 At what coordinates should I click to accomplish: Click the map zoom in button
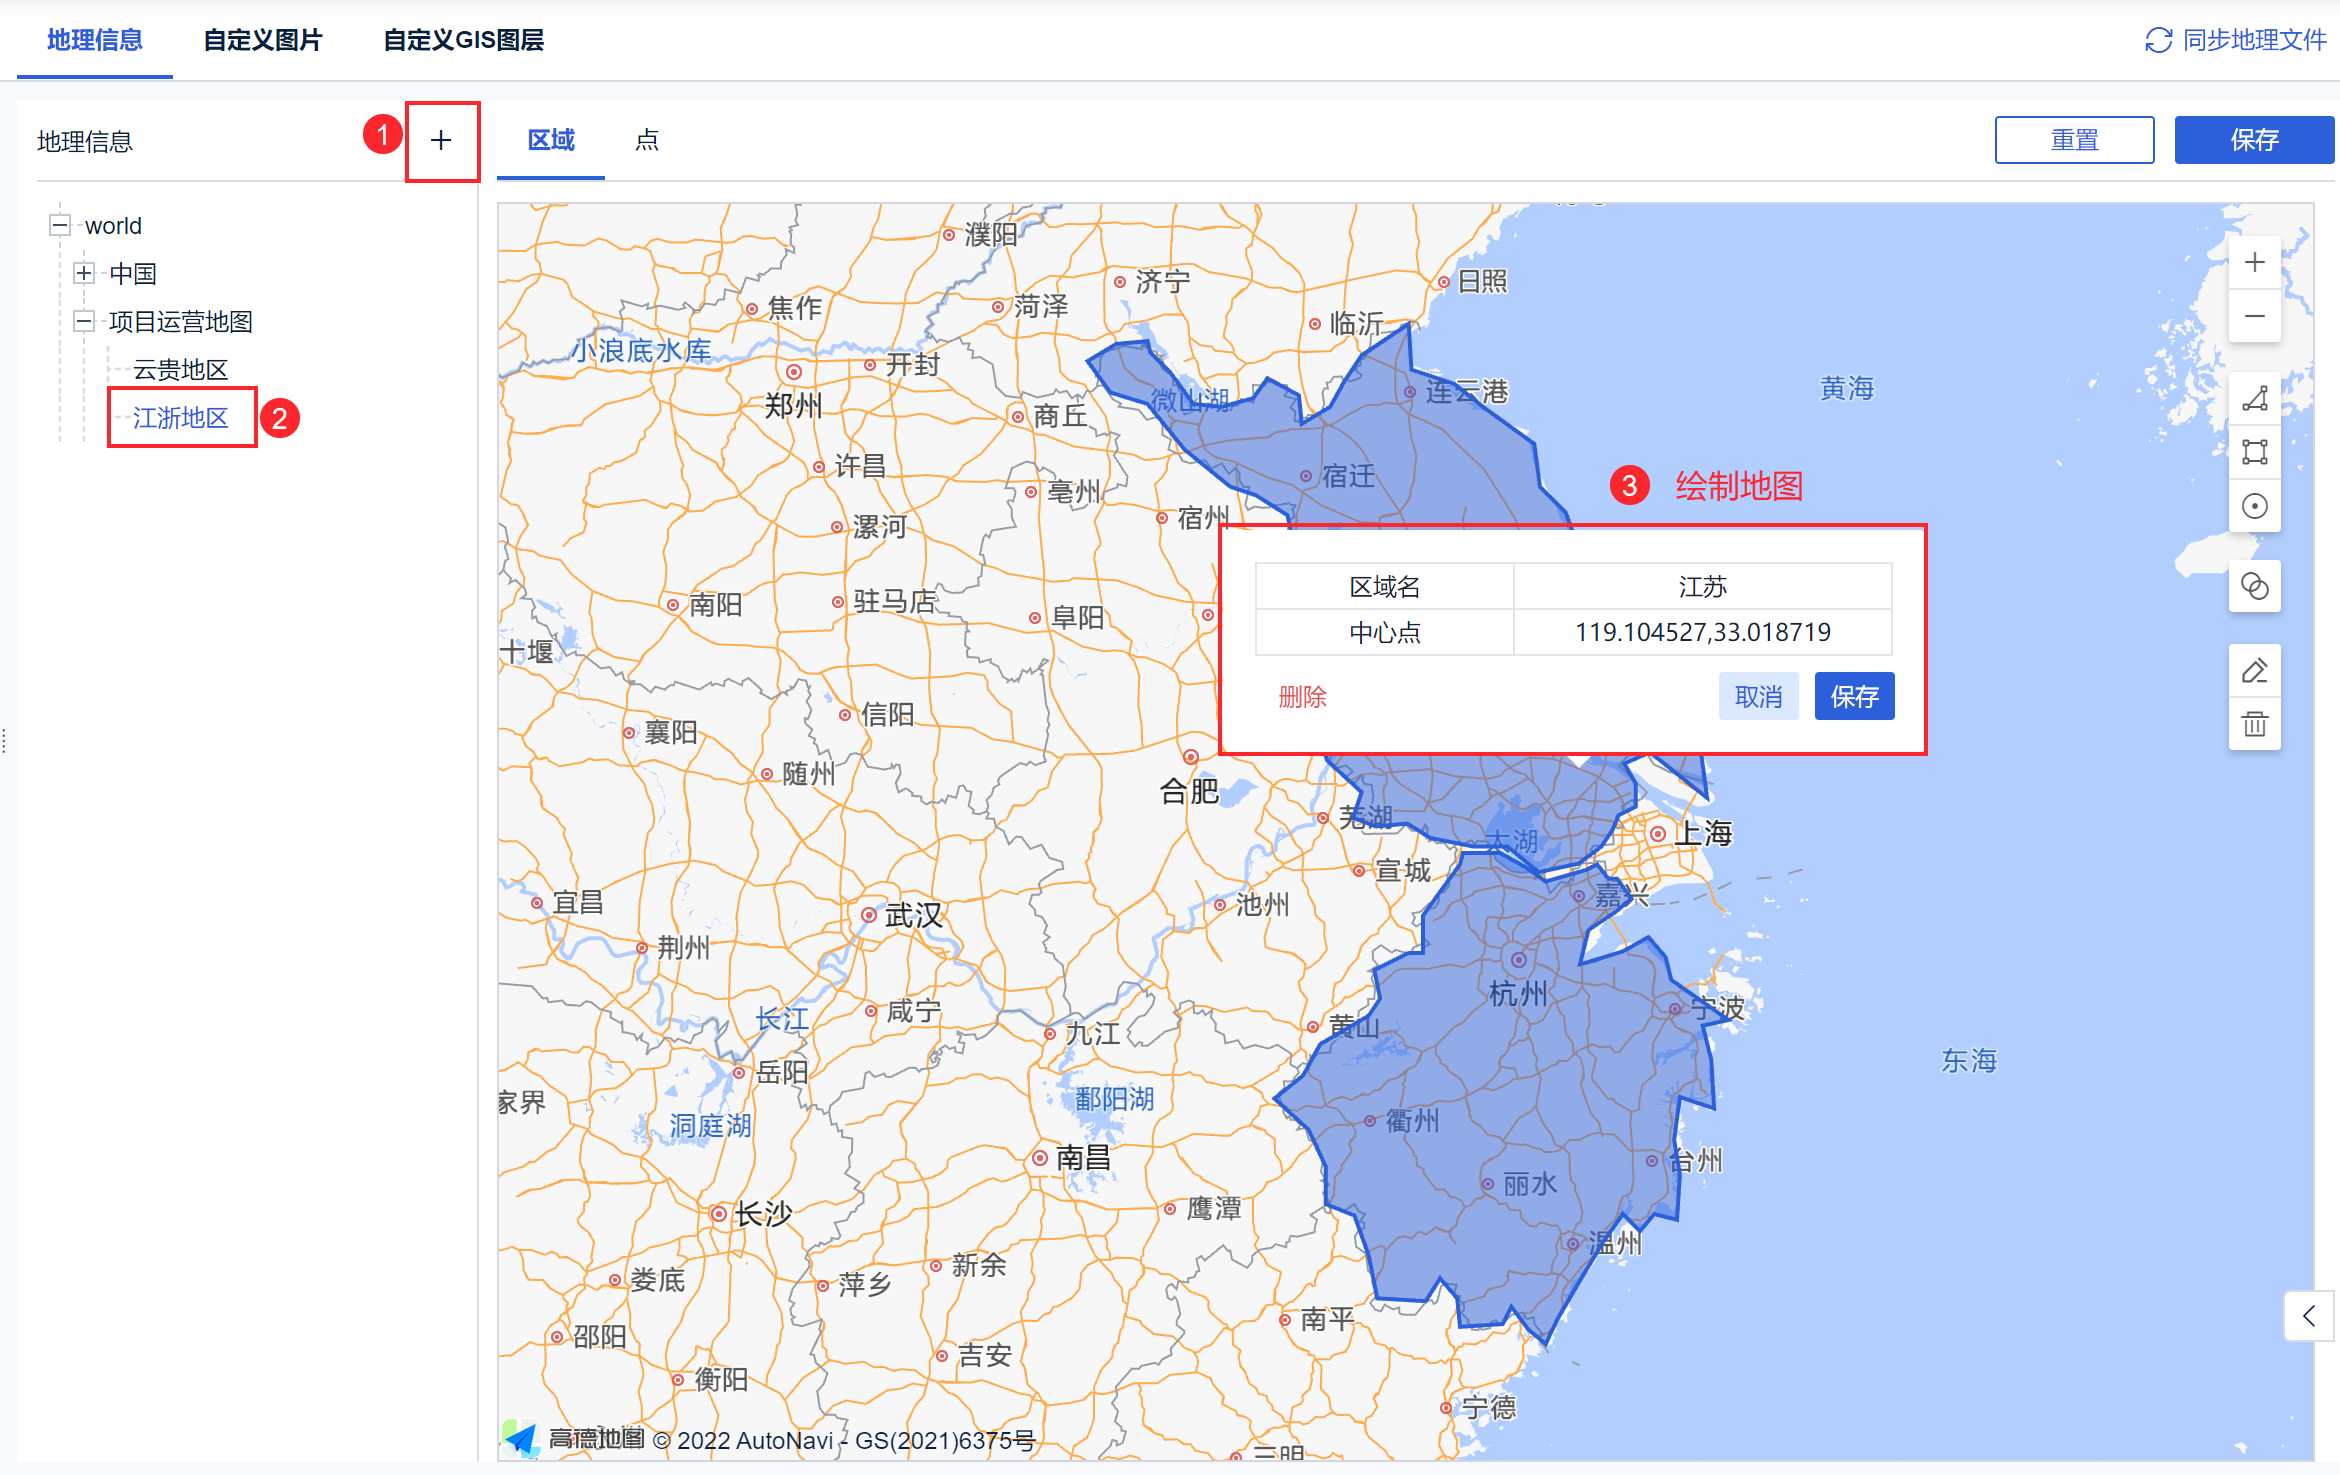[2254, 263]
